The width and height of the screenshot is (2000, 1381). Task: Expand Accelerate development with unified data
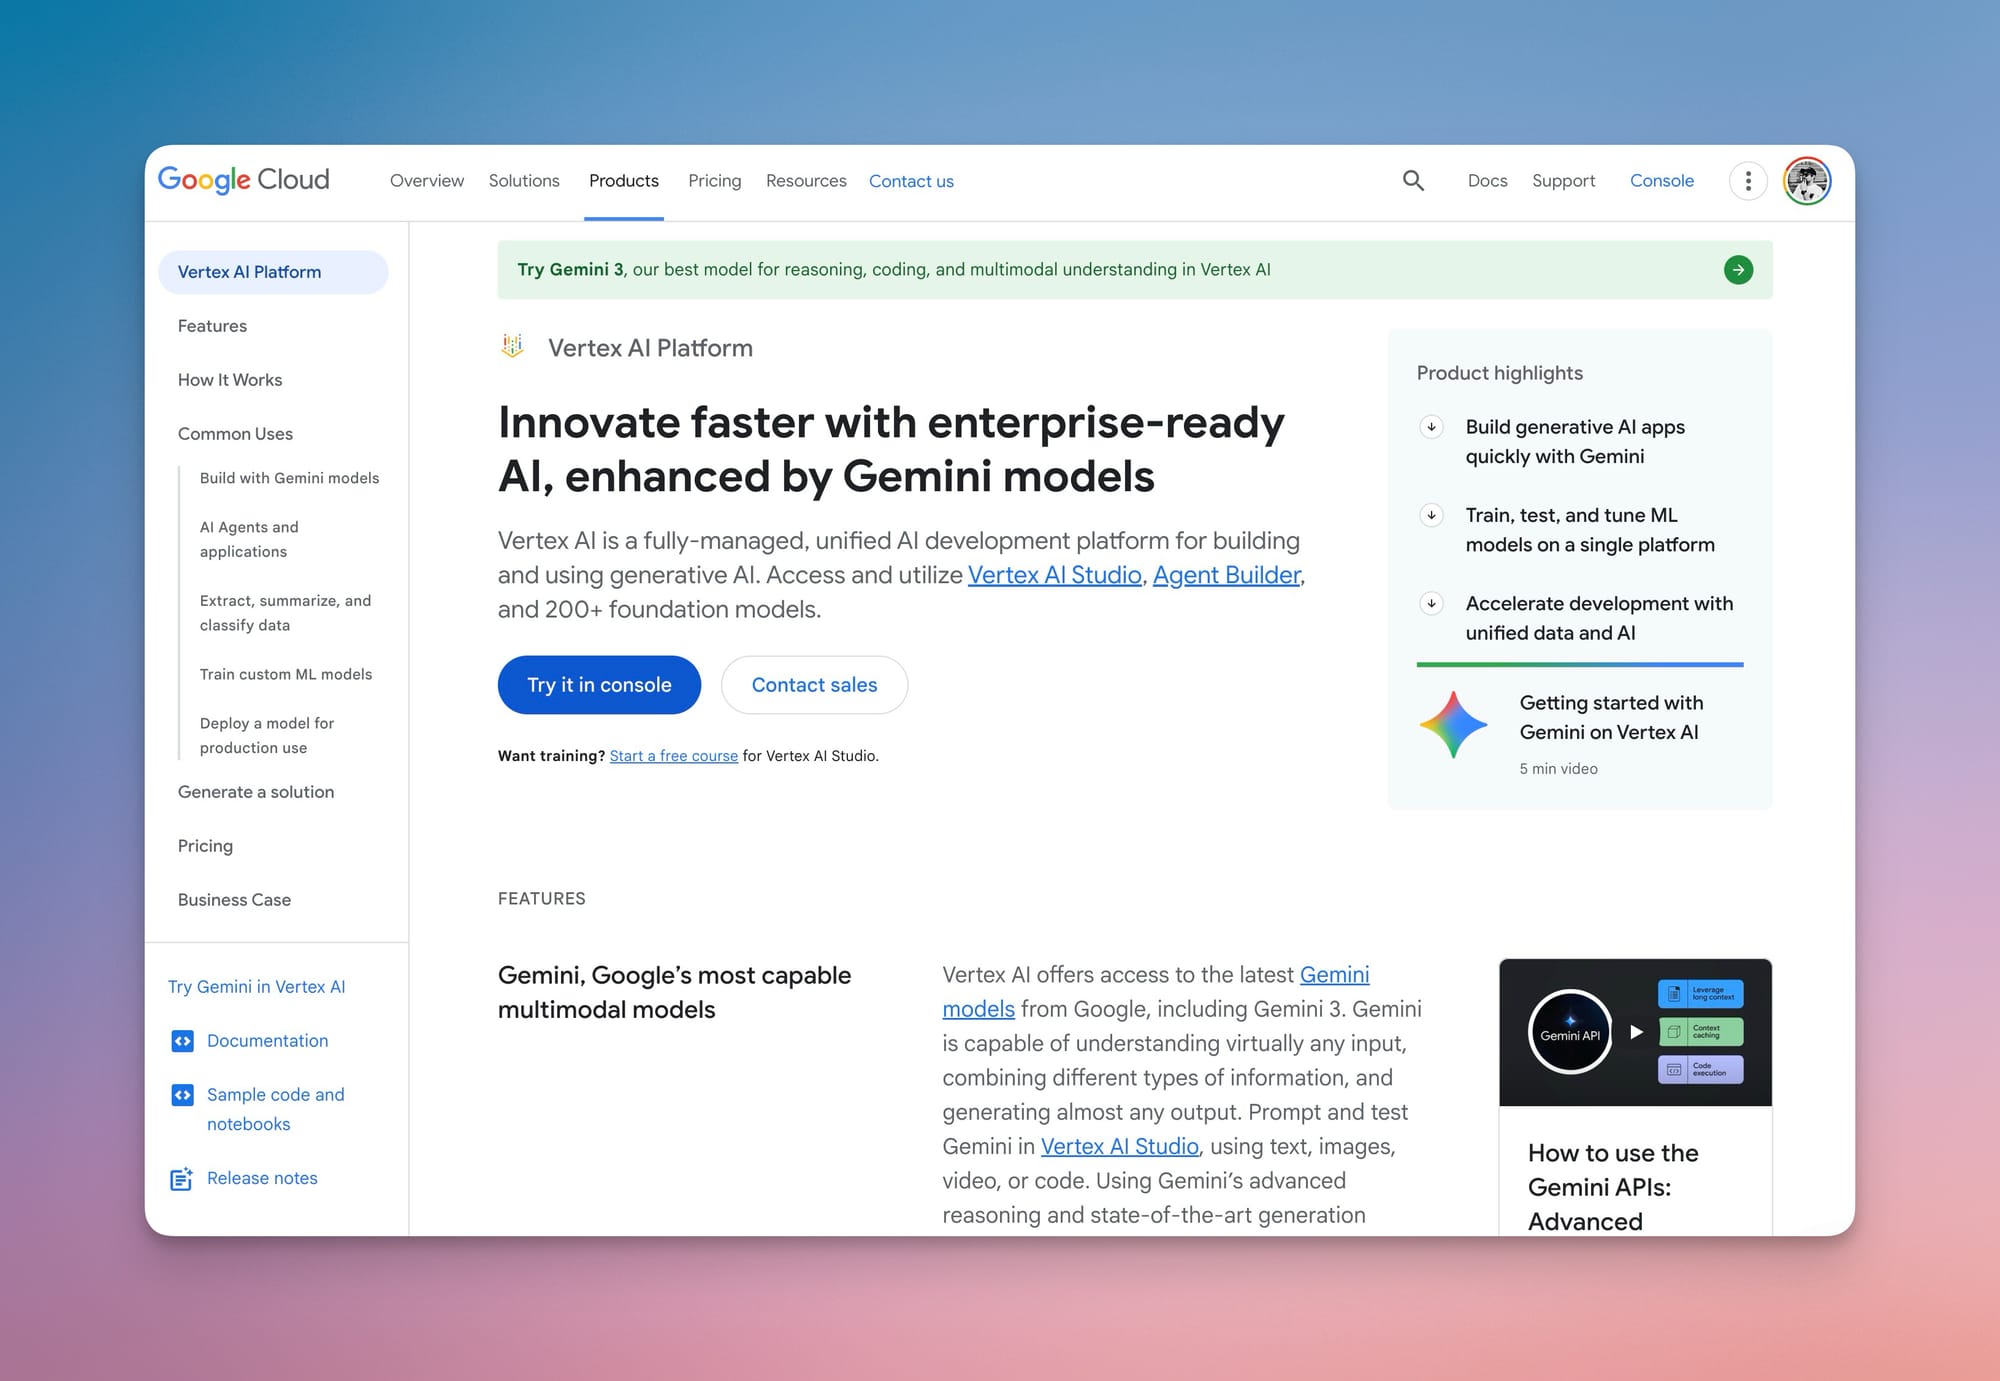point(1431,604)
